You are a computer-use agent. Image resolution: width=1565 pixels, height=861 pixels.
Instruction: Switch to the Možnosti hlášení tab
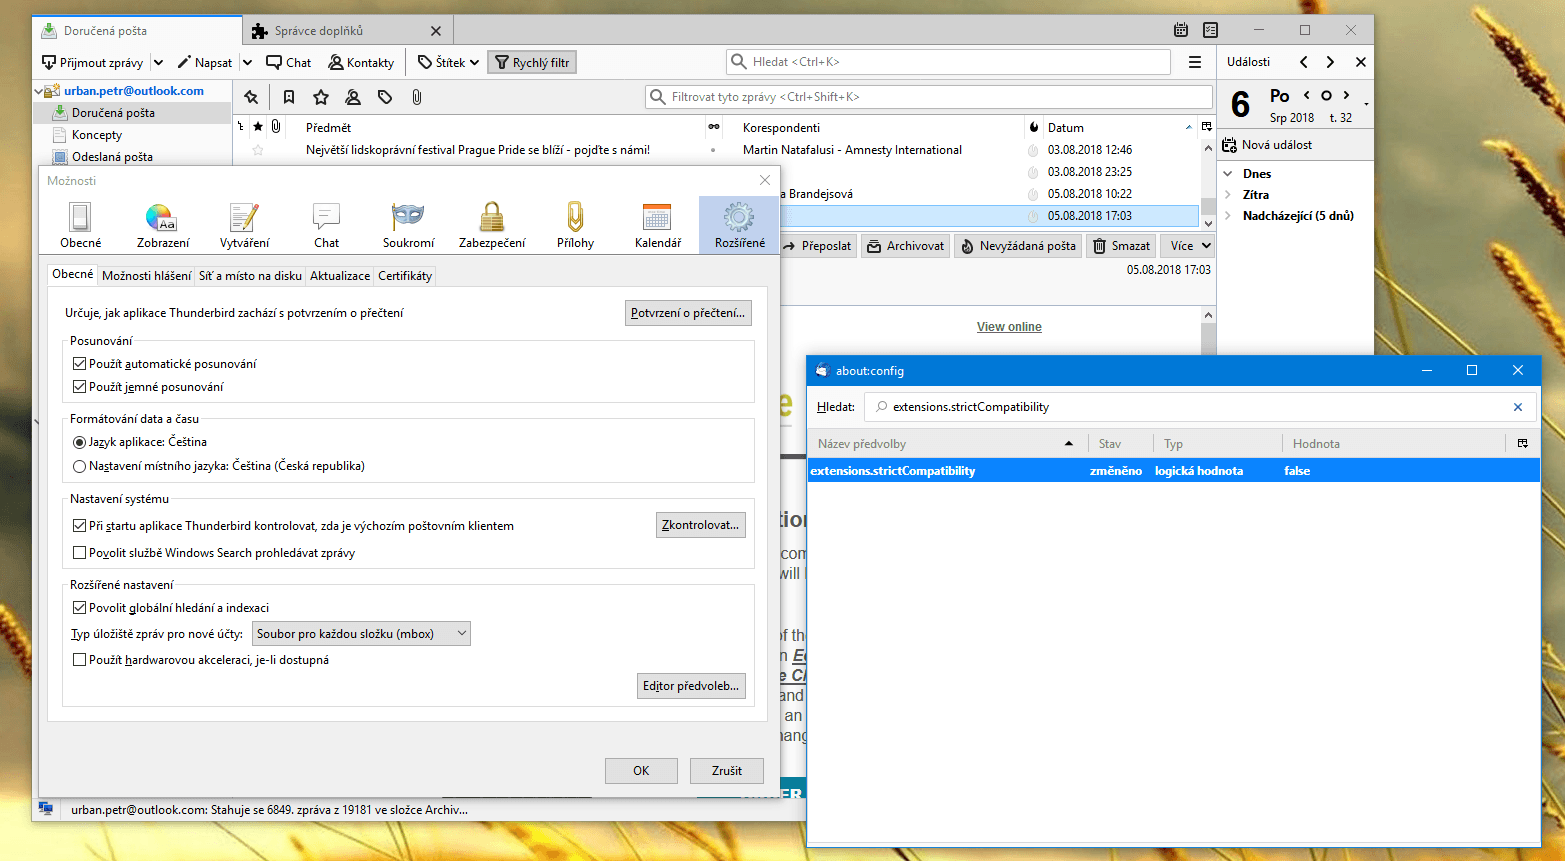[x=146, y=276]
